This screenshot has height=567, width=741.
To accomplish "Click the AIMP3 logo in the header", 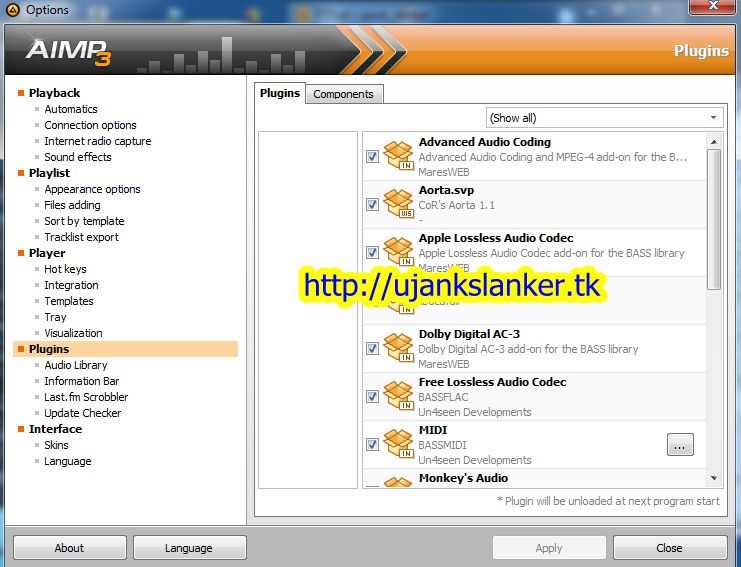I will 69,52.
